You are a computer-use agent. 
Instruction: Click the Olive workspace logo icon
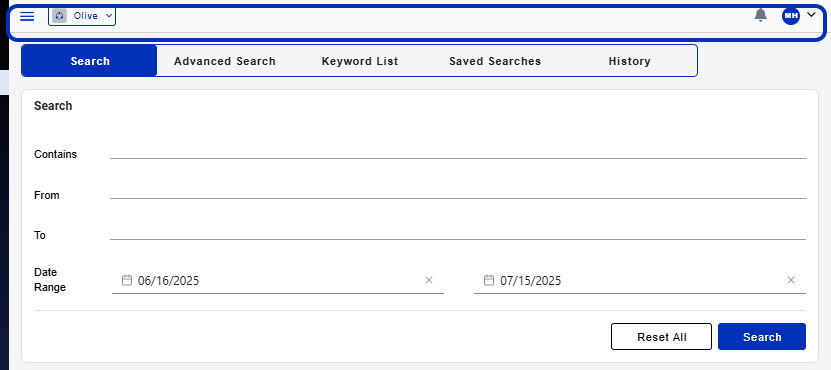[x=59, y=16]
